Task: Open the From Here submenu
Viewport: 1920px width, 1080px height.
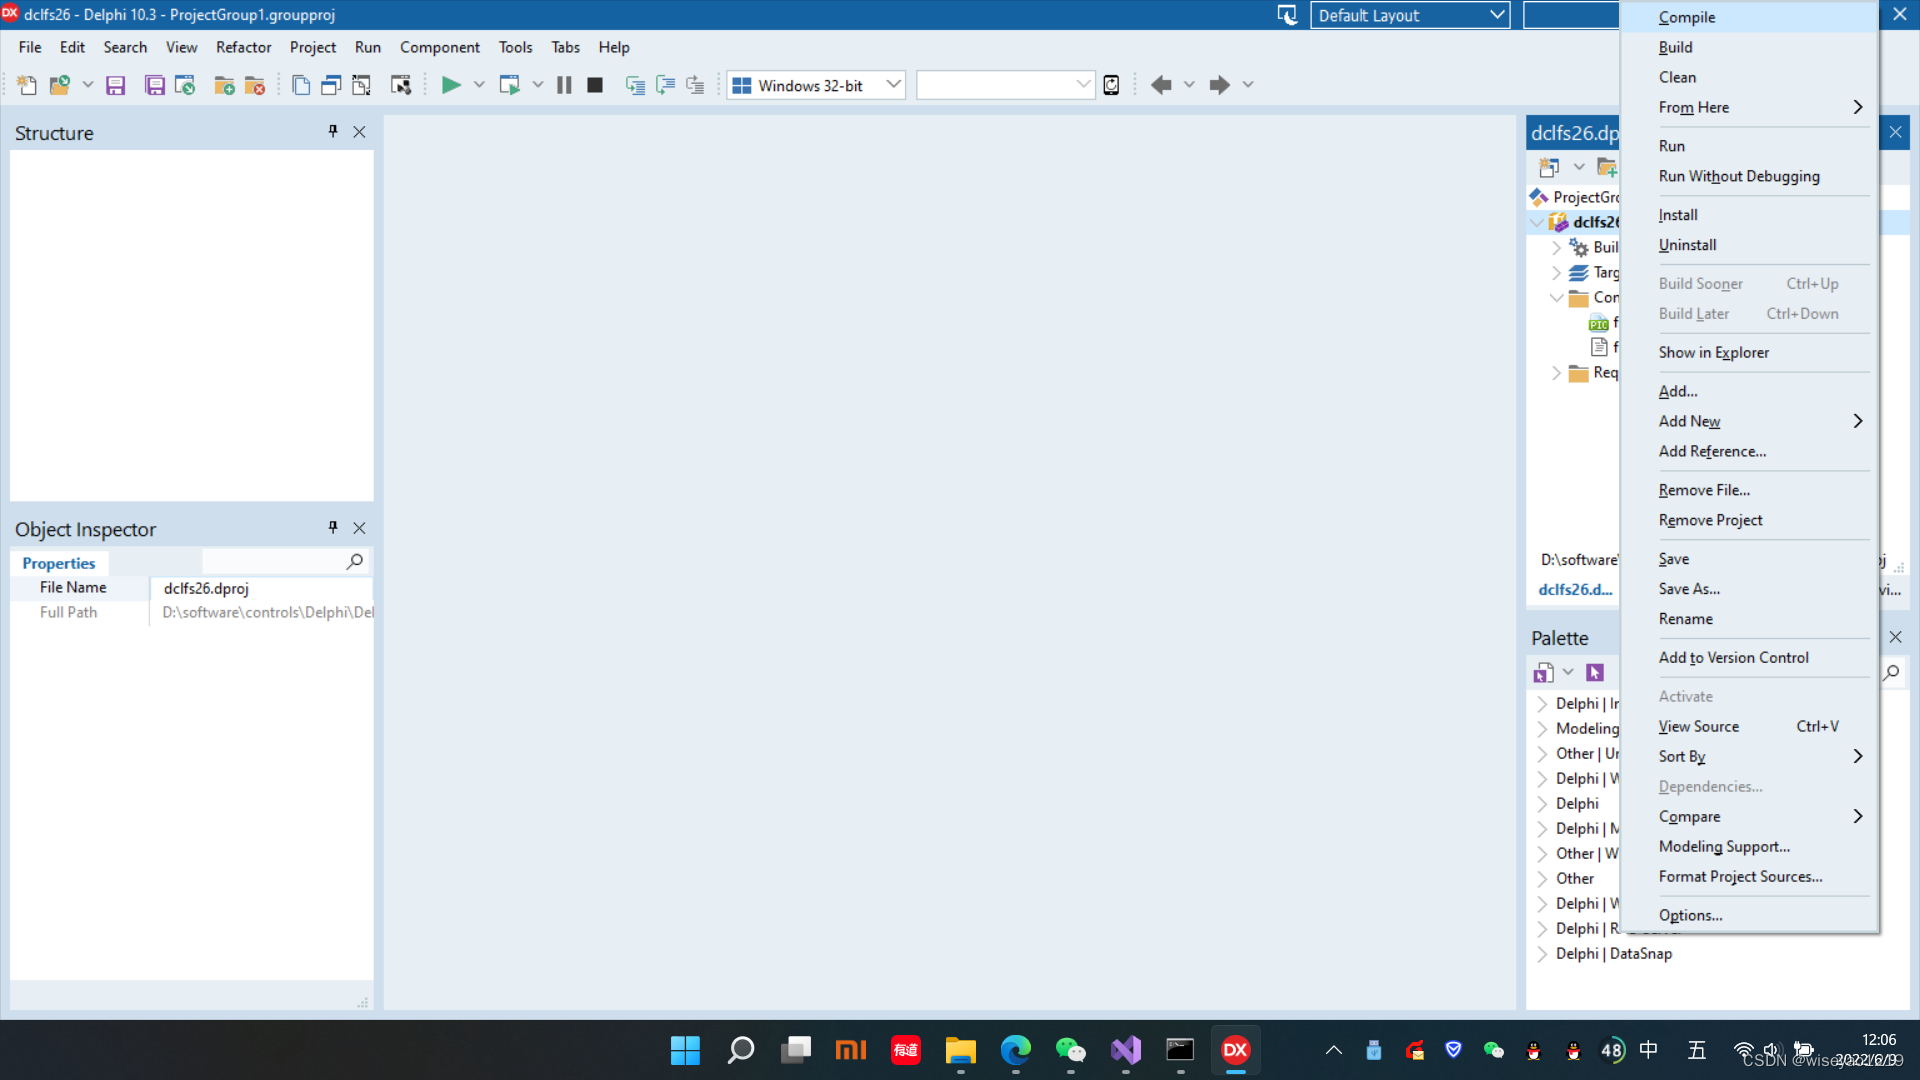Action: click(x=1749, y=107)
